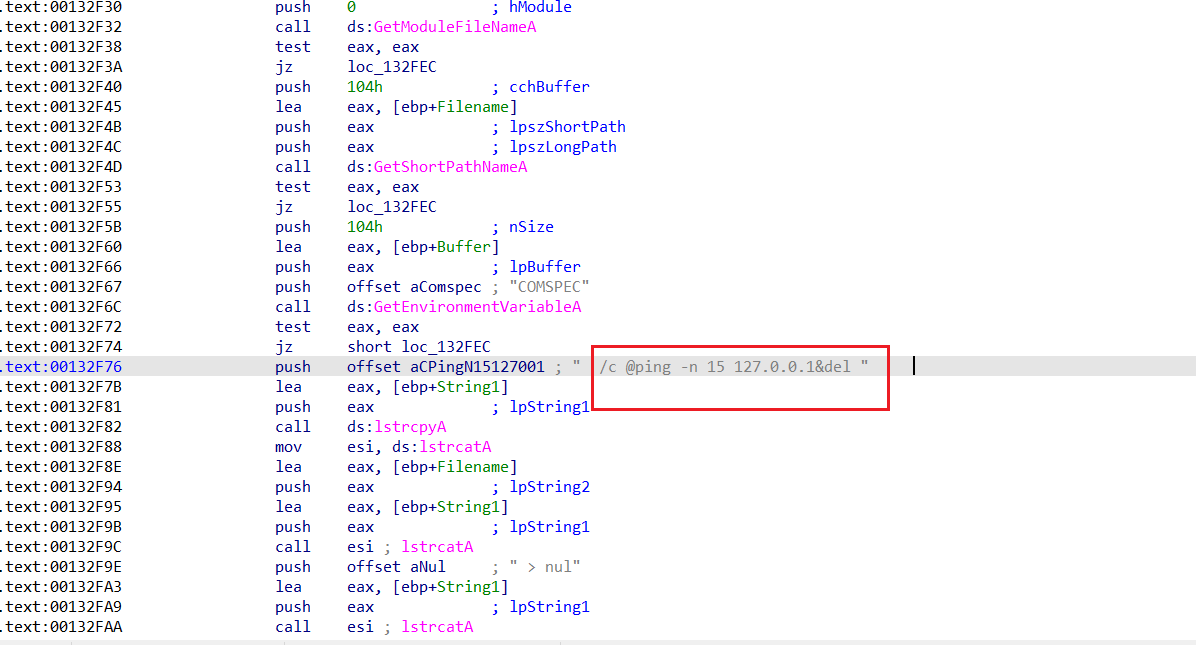This screenshot has height=645, width=1196.
Task: Click short loc_132FEC jump target
Action: 419,347
